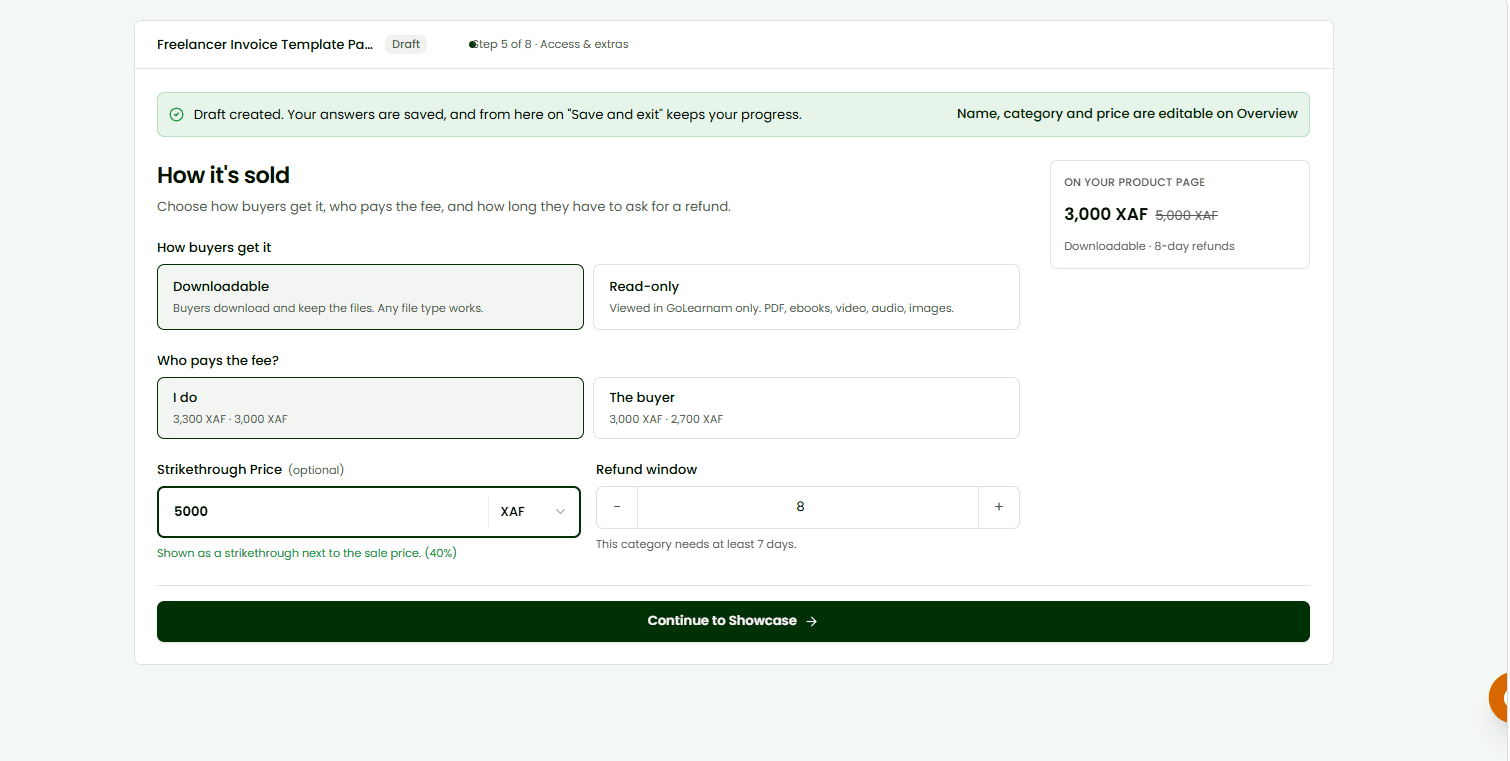Click "This category needs at least 7 days." note
Screen dimensions: 1510x761
tap(696, 545)
